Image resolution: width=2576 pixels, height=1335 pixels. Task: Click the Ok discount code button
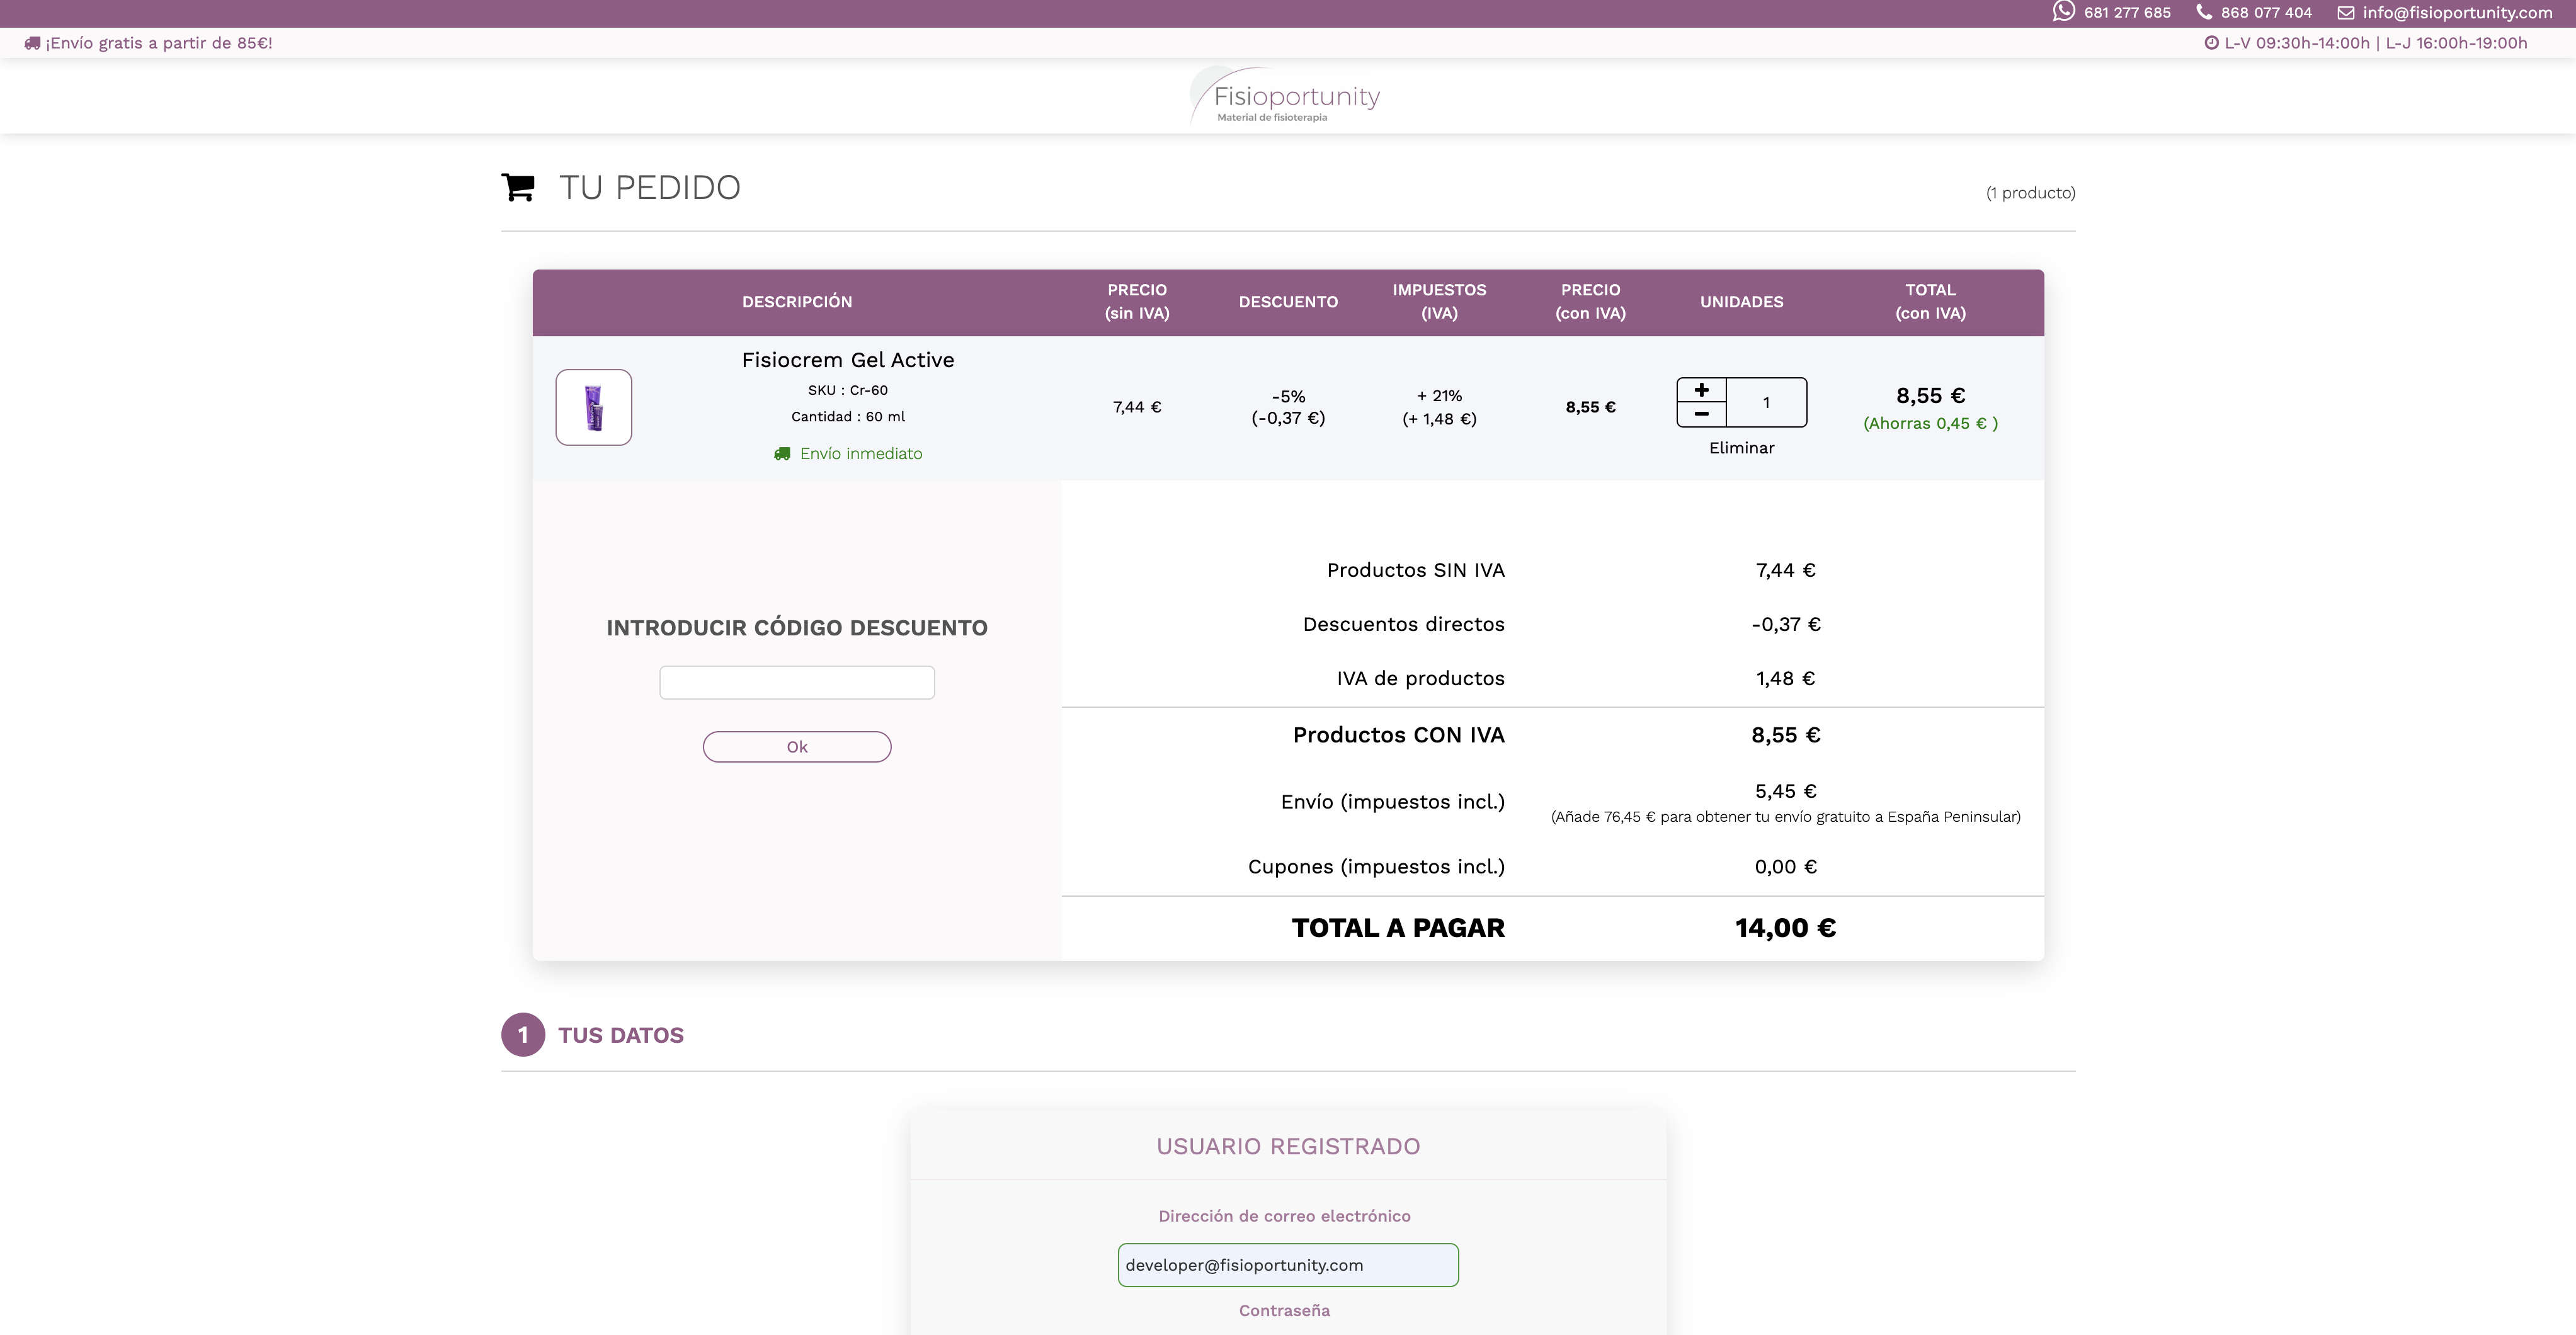pyautogui.click(x=797, y=747)
